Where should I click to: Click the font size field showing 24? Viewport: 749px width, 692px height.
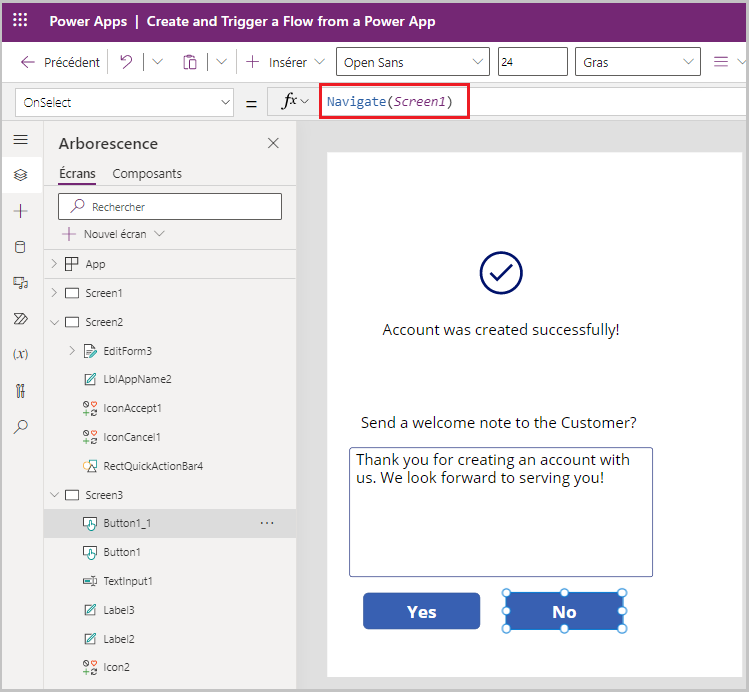(533, 62)
